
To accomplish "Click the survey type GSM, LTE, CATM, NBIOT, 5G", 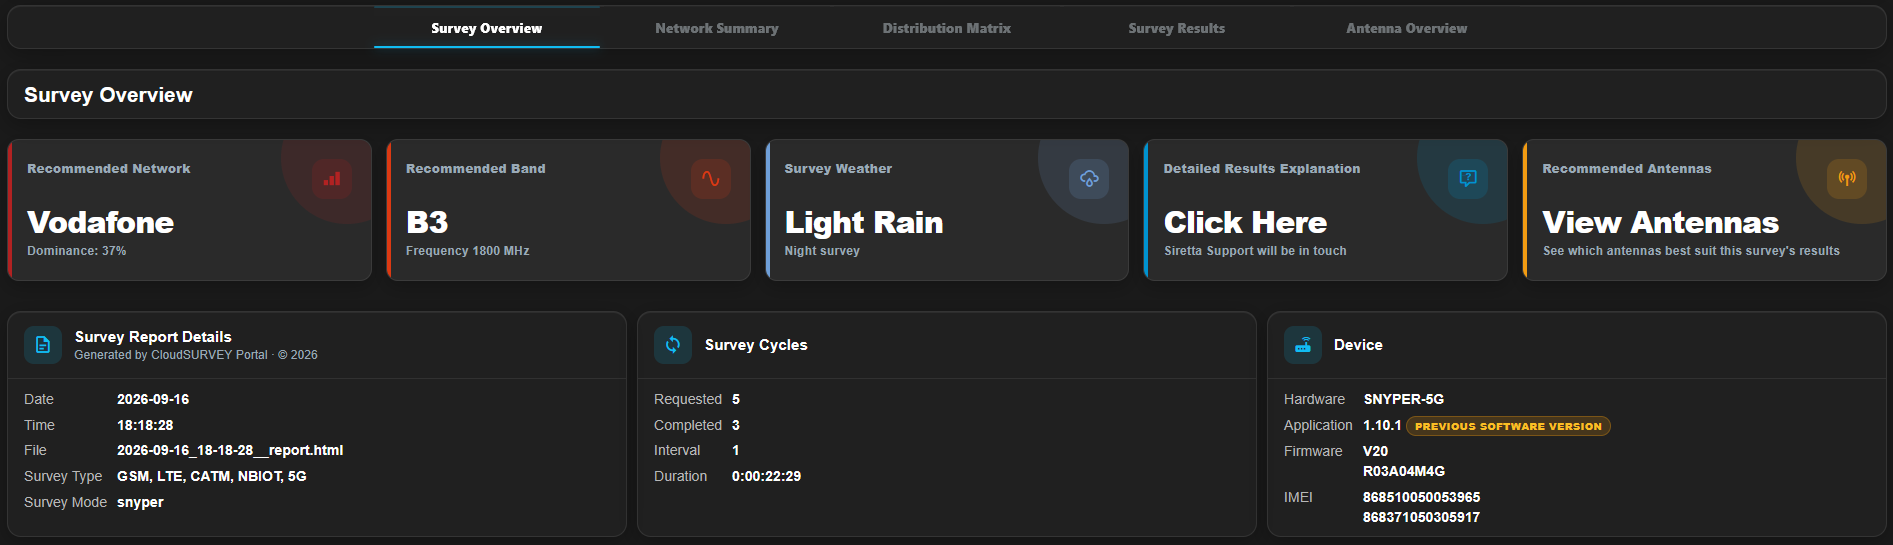I will click(212, 476).
